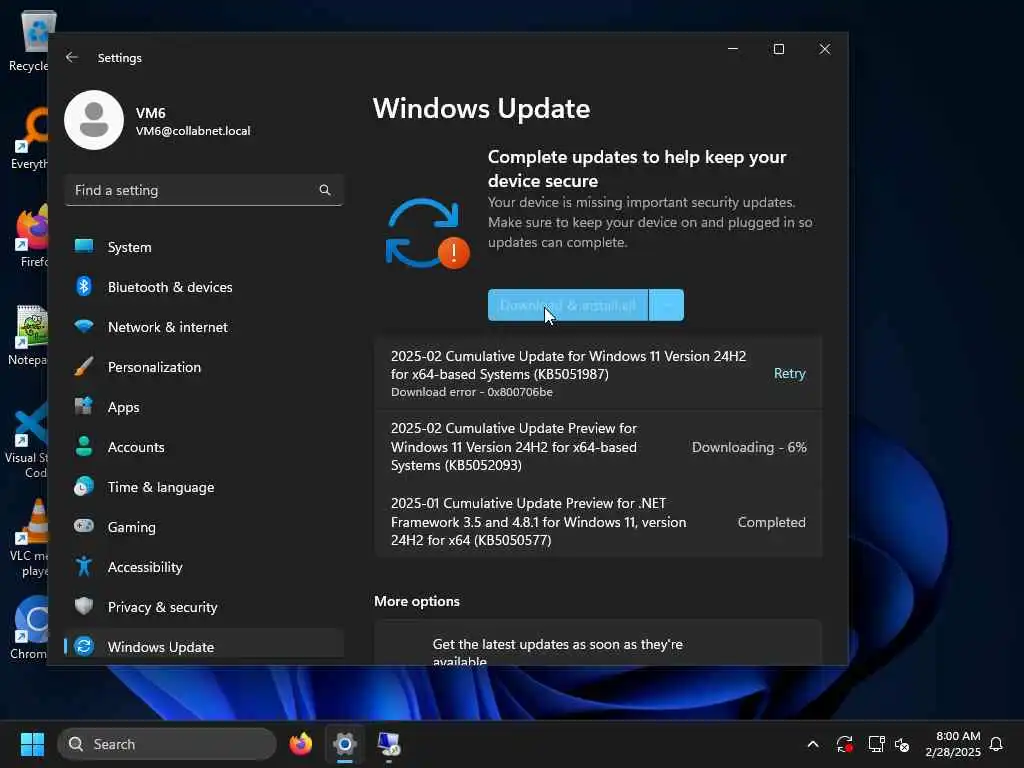
Task: Click the Accounts person icon
Action: click(84, 446)
